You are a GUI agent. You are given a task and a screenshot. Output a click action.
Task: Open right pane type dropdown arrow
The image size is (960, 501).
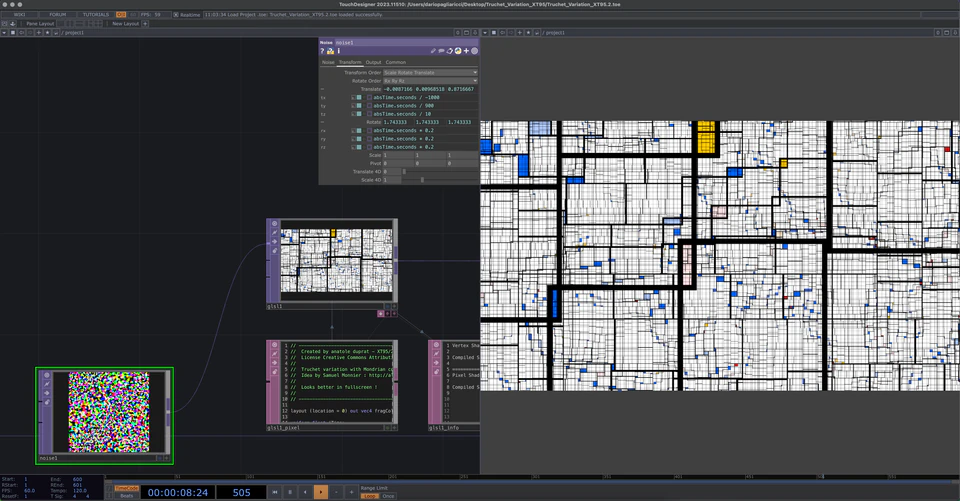(486, 32)
